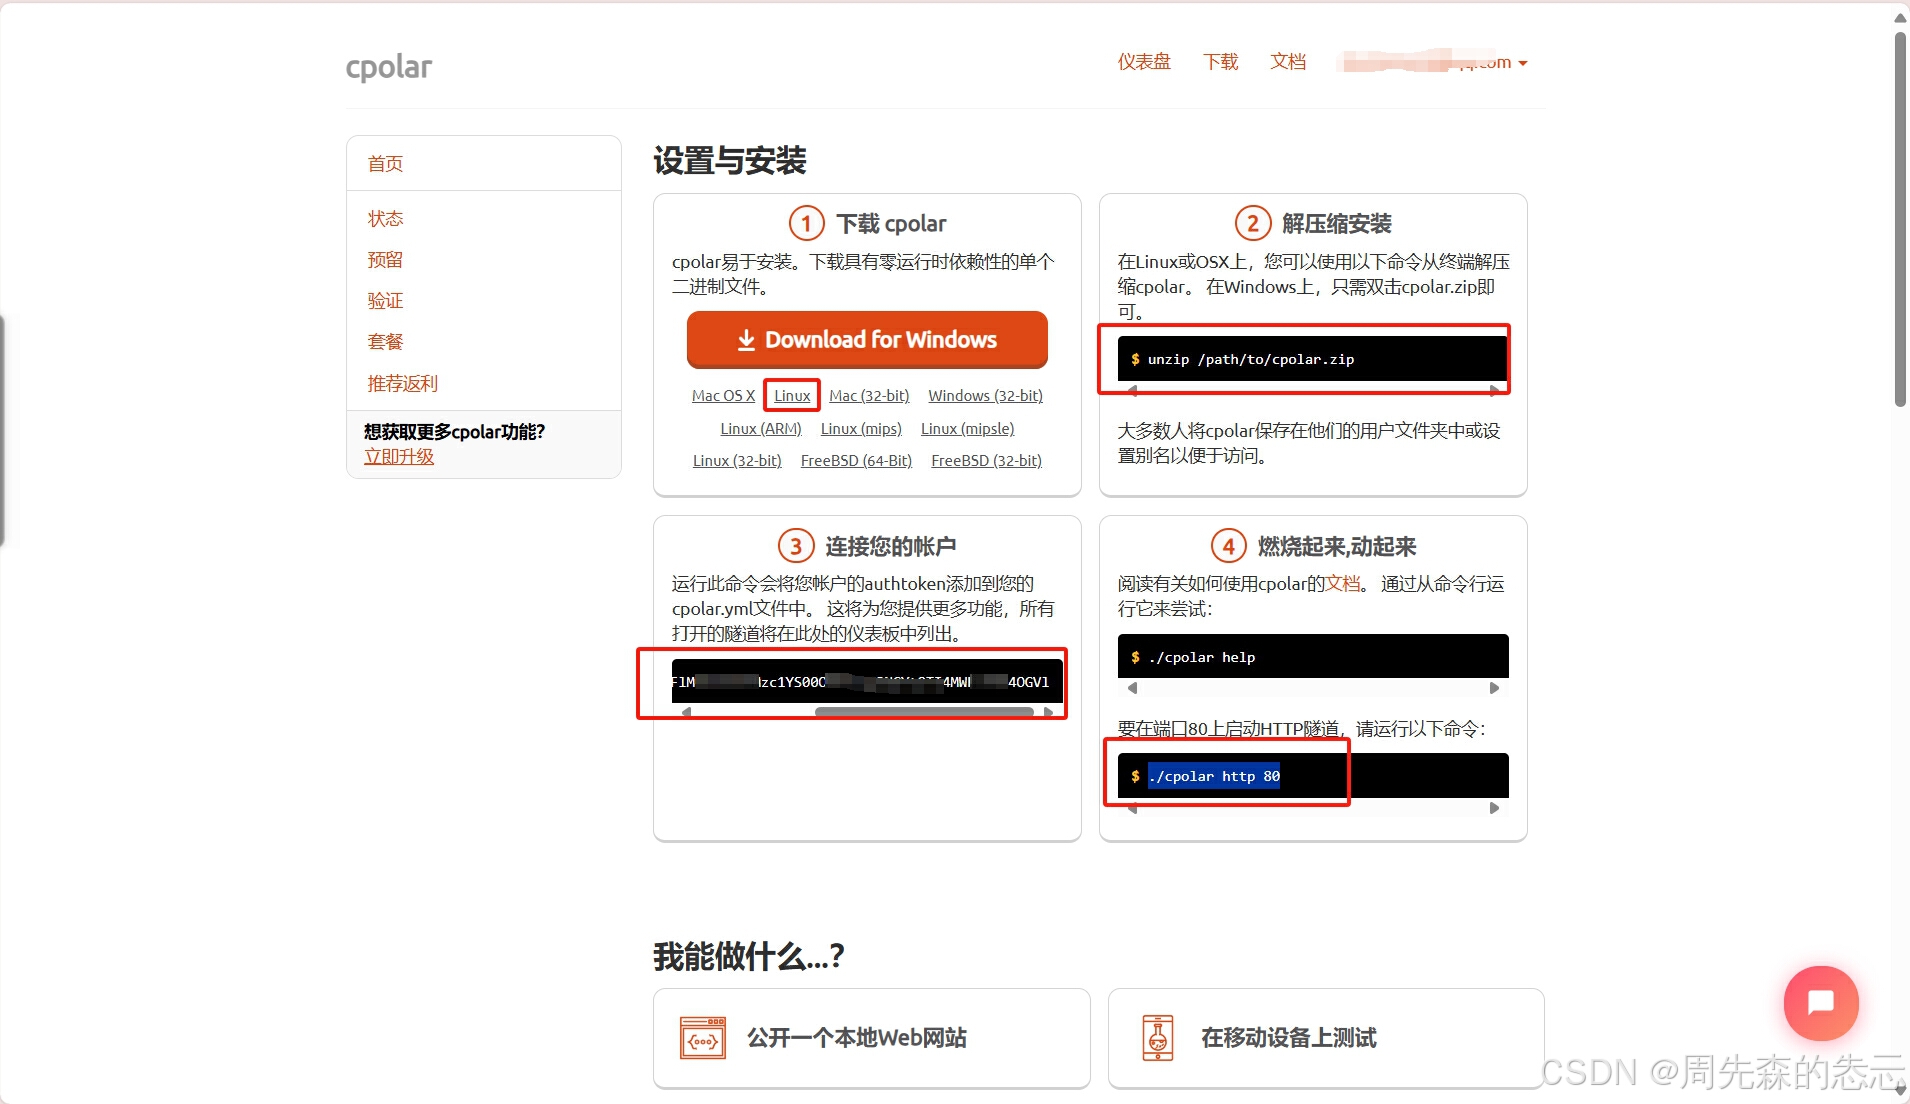Screen dimensions: 1910x1104
Task: Open the 仪表盘 dashboard menu
Action: click(1144, 62)
